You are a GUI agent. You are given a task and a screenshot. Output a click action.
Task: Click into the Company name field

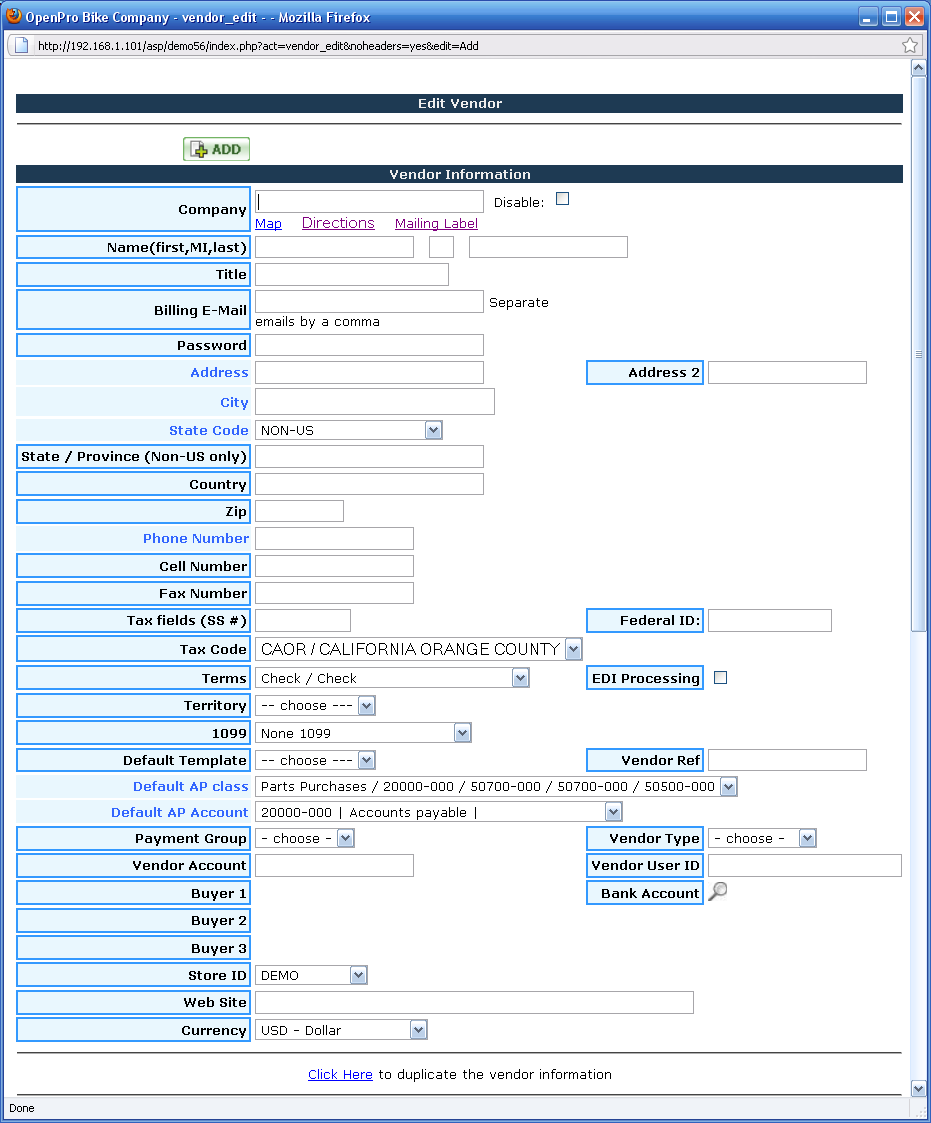tap(369, 201)
